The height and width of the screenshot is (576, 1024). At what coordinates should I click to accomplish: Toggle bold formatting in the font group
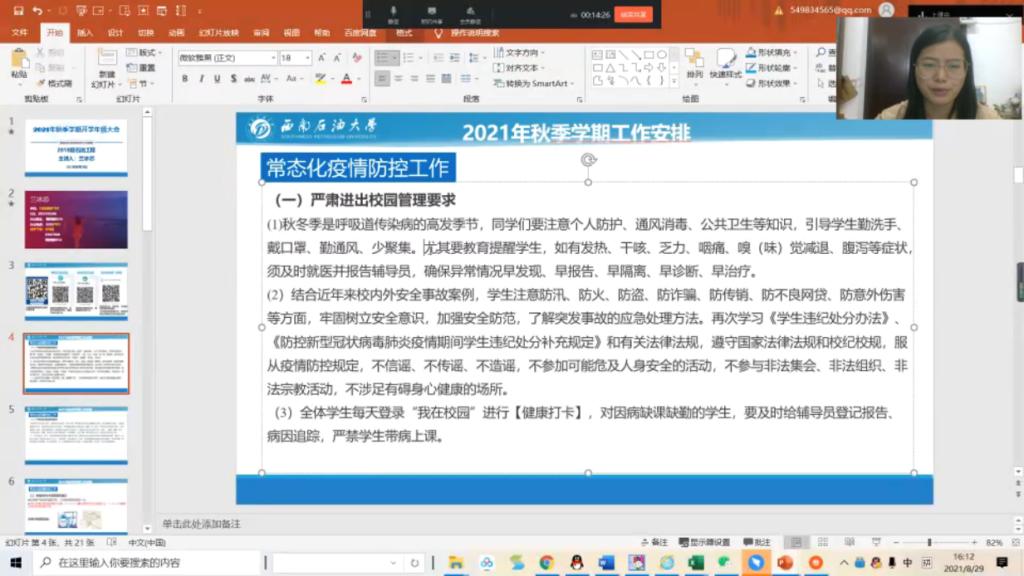coord(186,79)
